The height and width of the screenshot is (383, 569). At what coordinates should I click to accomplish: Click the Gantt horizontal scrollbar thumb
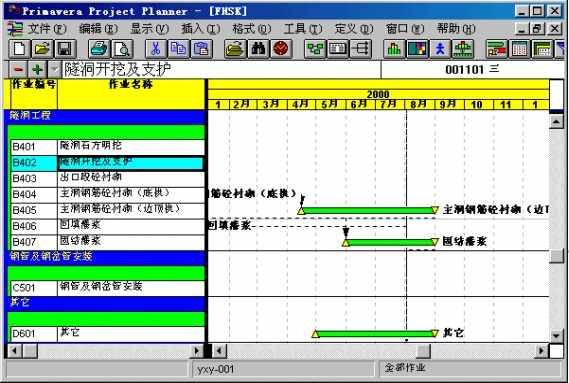coord(423,351)
